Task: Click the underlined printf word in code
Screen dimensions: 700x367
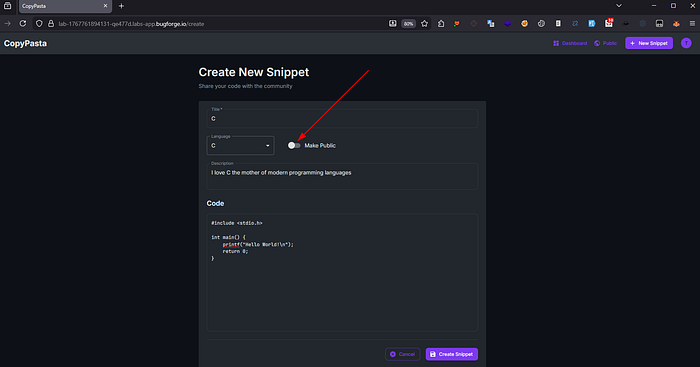Action: [x=231, y=244]
